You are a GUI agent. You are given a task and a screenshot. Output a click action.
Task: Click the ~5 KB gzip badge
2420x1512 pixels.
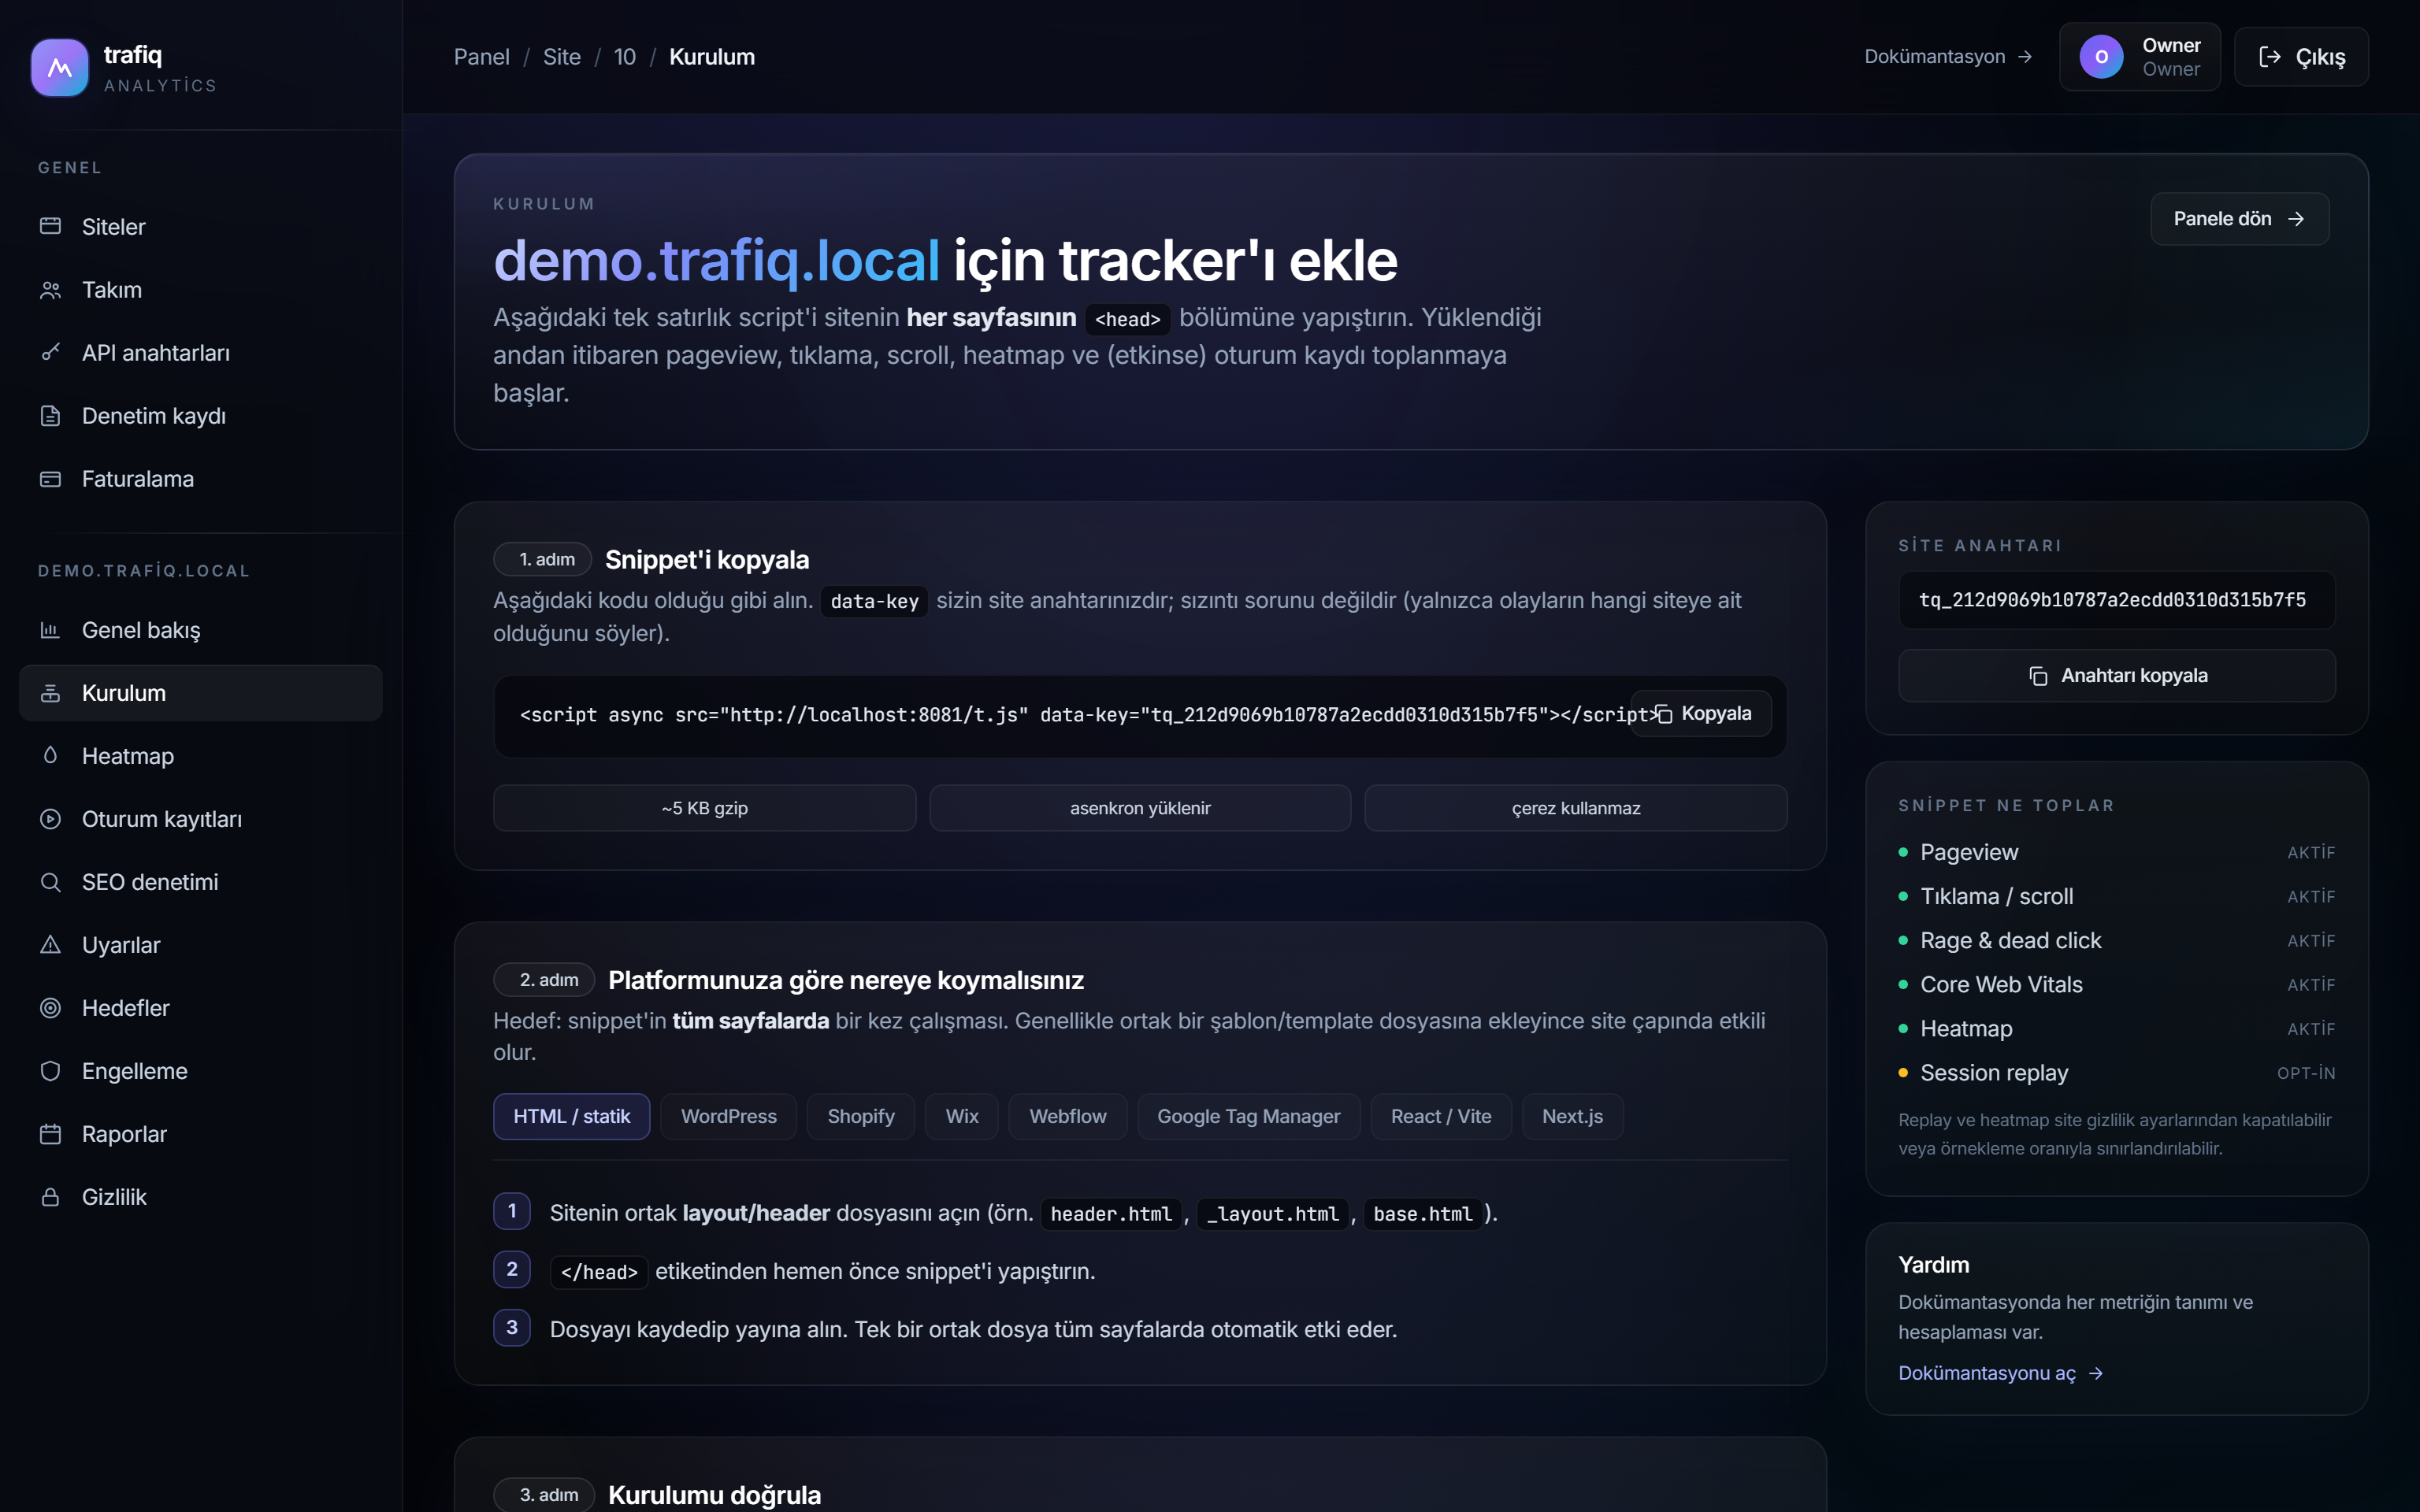point(704,808)
